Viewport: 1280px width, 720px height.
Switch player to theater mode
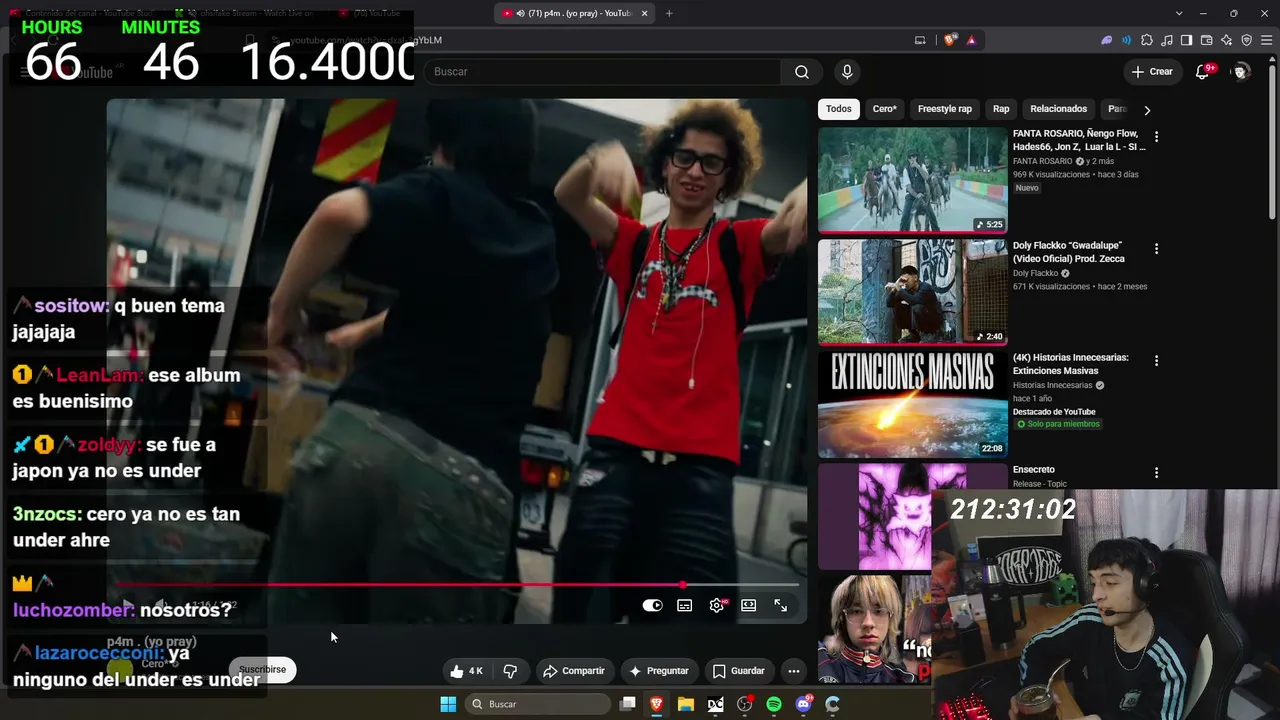pos(748,605)
